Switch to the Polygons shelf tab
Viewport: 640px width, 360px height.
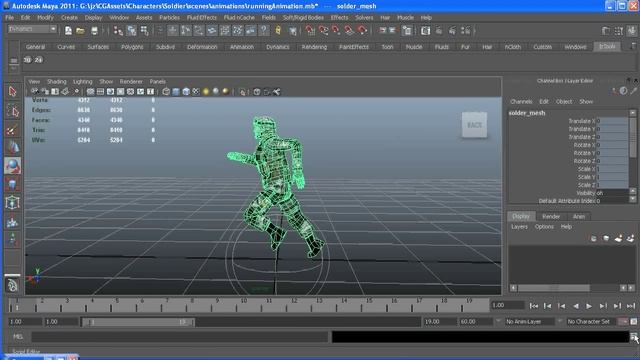[x=132, y=47]
